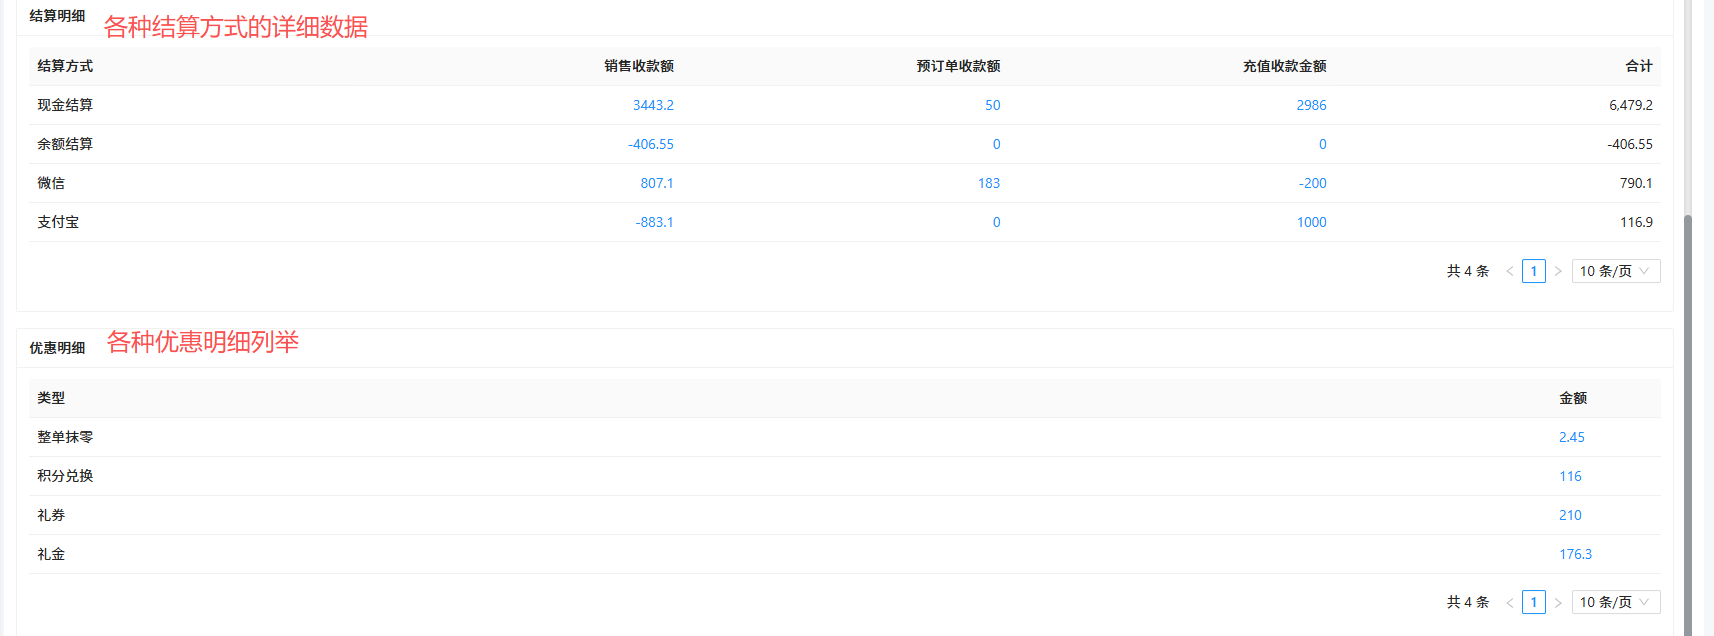Click total value 790.1

click(1636, 183)
